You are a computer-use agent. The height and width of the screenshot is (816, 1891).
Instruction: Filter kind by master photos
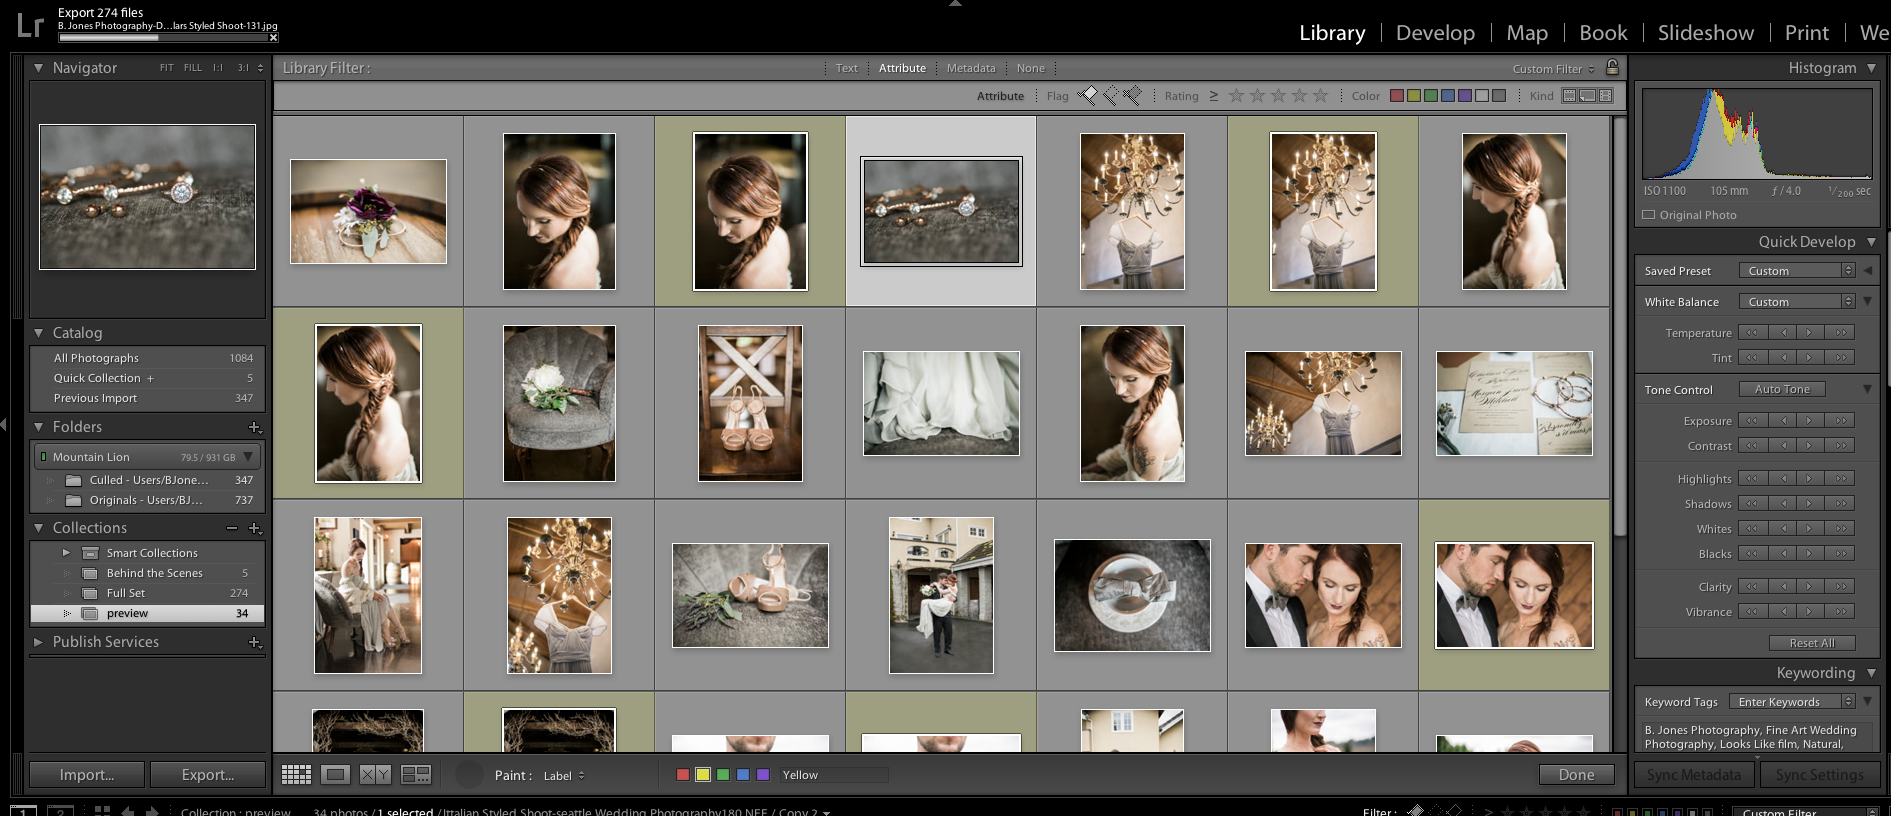(1569, 96)
